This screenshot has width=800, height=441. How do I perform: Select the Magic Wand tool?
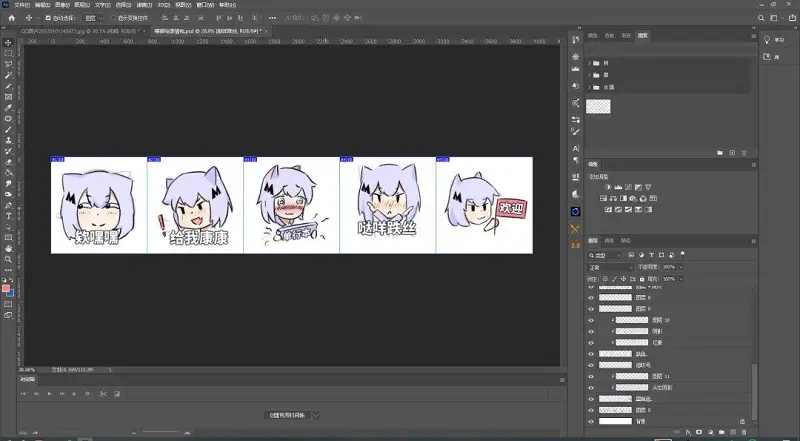click(8, 75)
